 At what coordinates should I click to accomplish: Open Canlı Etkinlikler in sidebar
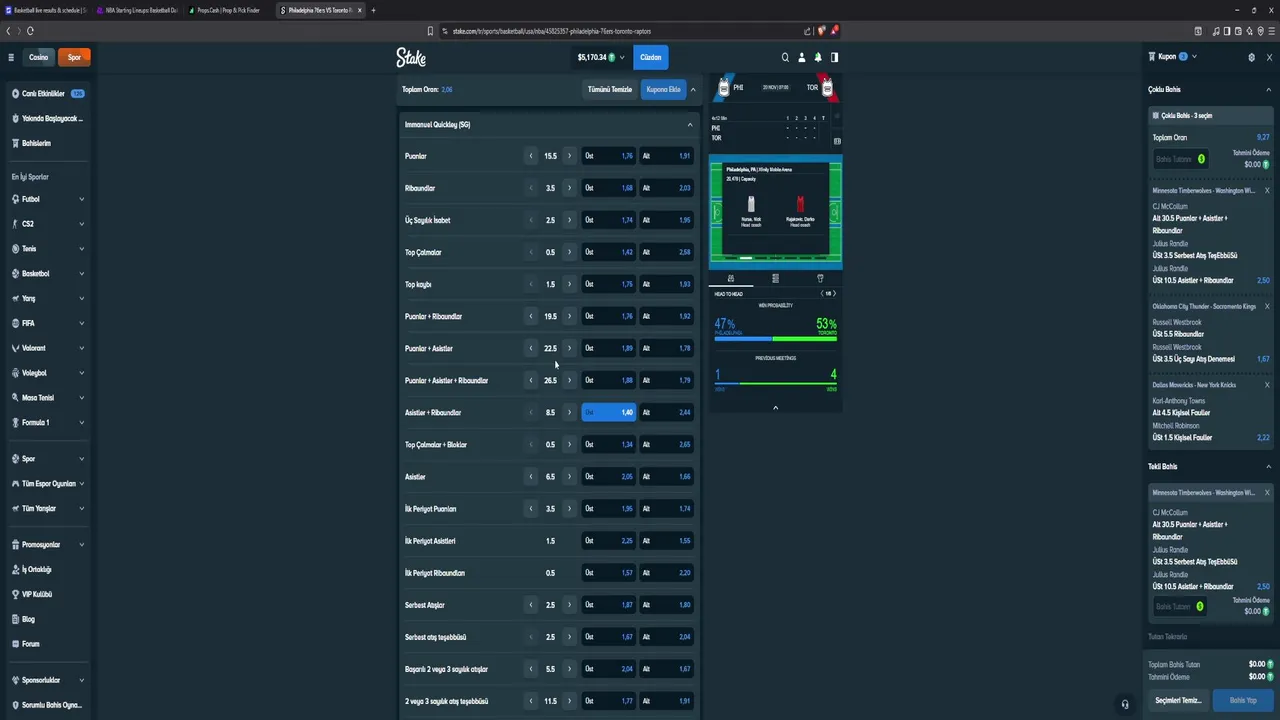[47, 94]
